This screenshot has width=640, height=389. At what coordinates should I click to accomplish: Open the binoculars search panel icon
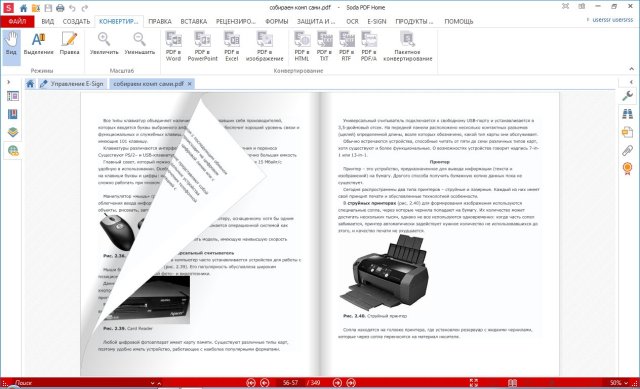(627, 114)
